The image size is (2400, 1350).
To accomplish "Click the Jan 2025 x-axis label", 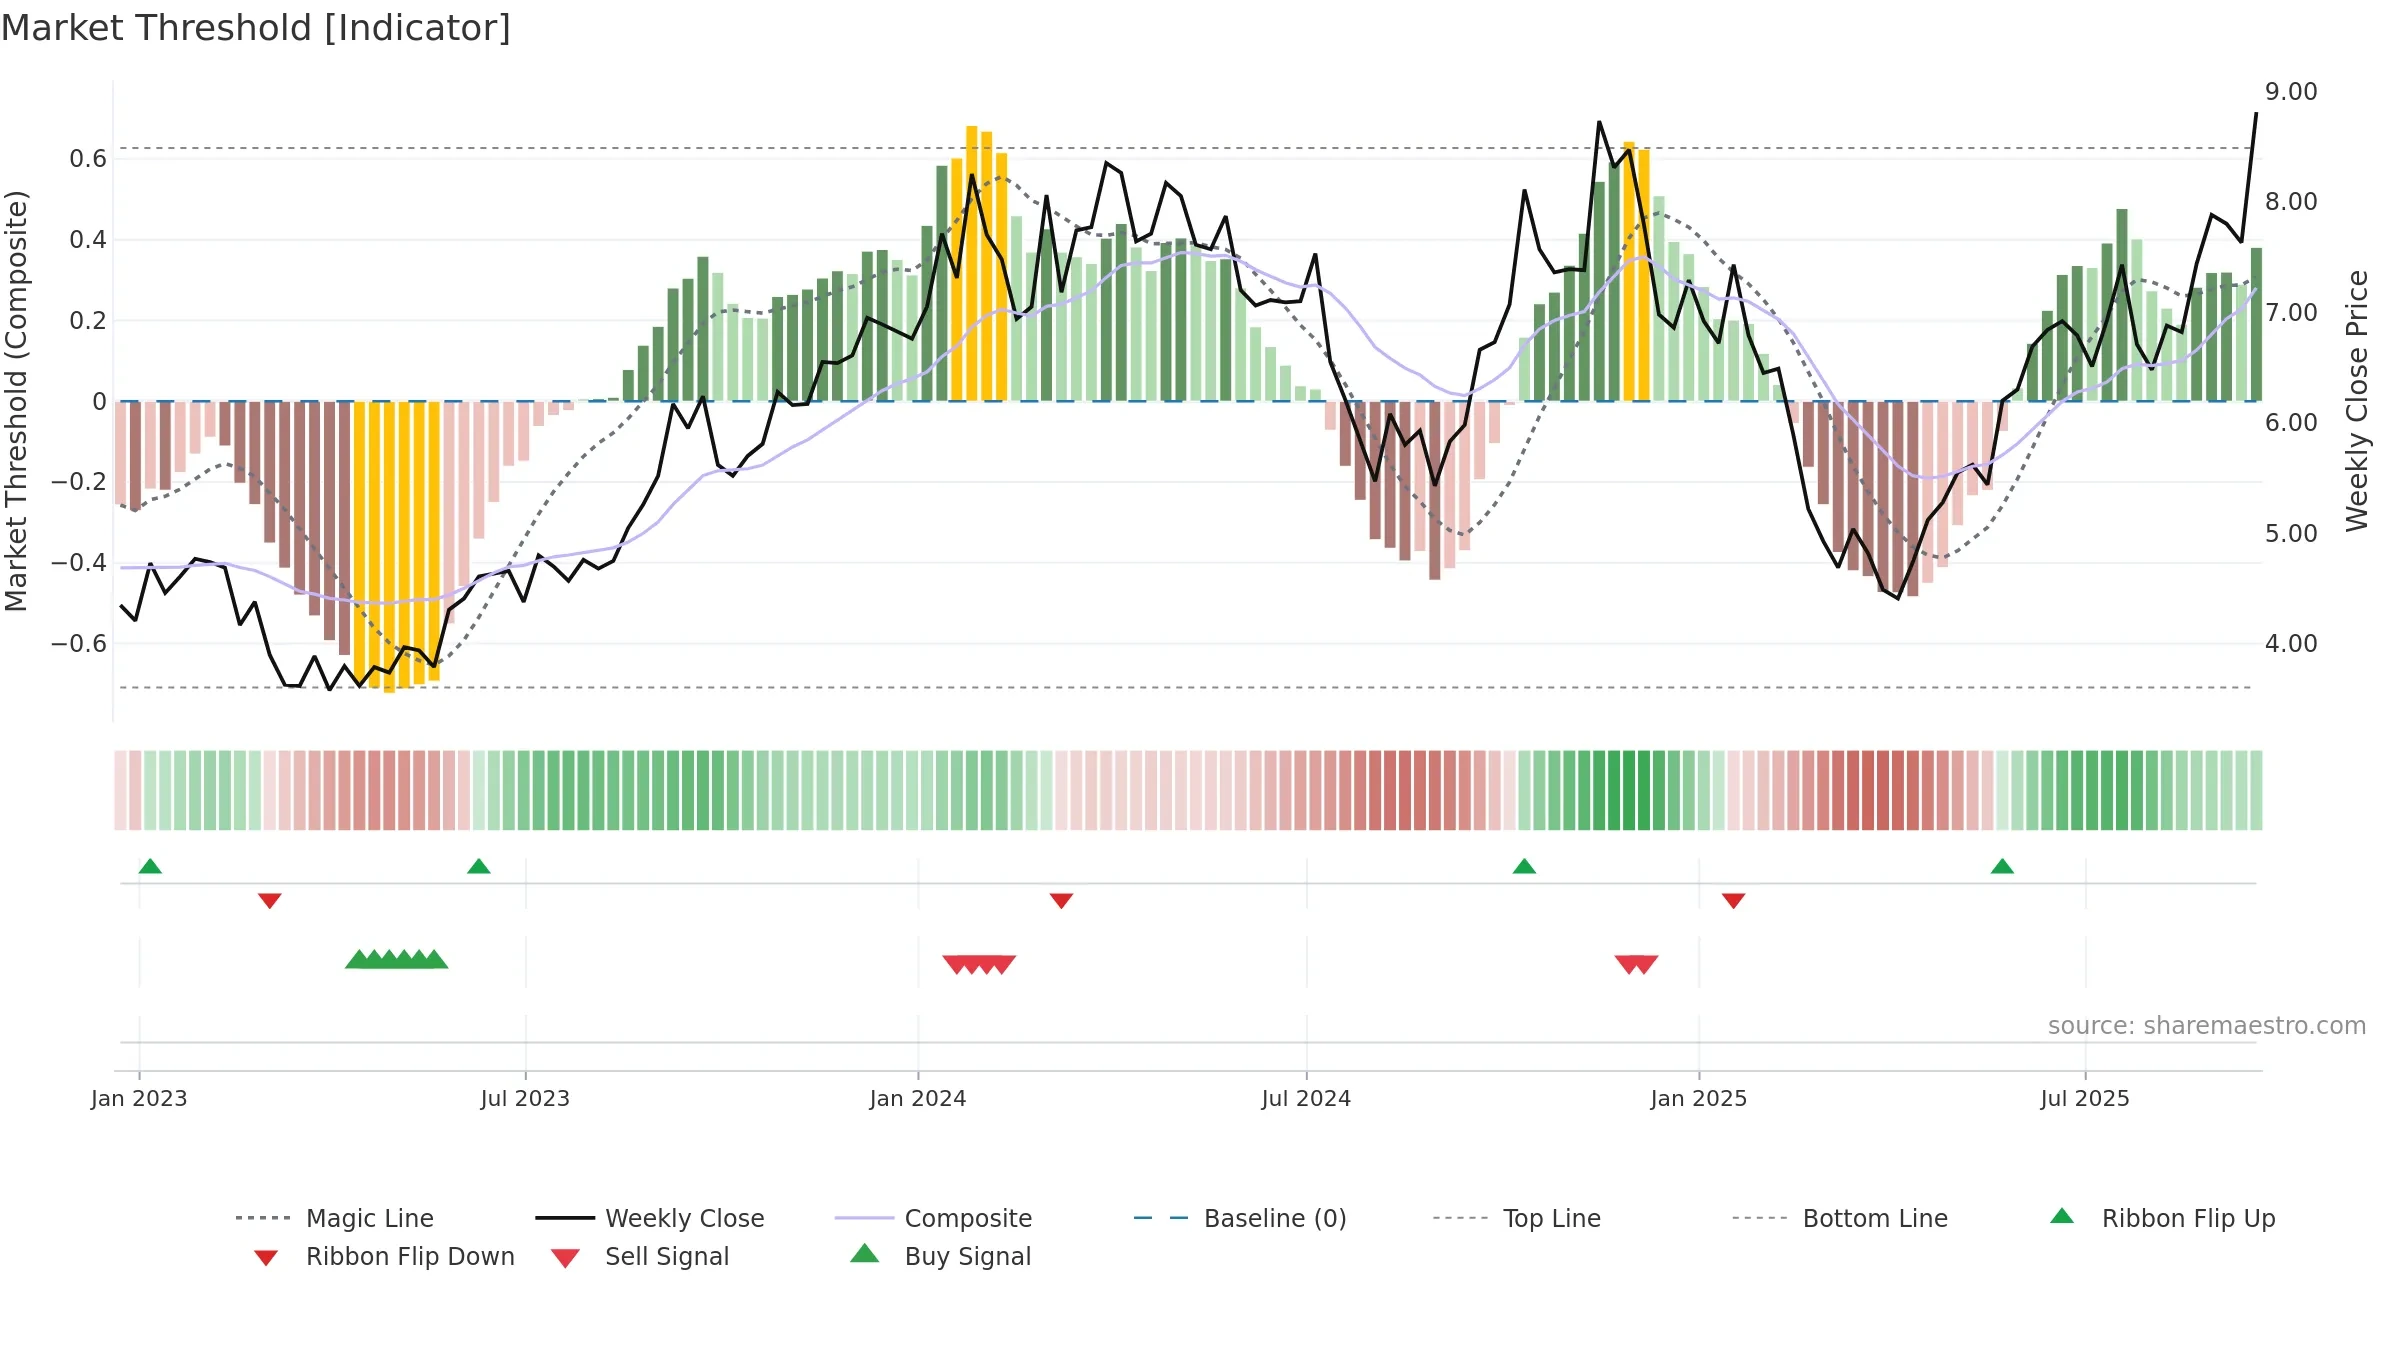I will 1699,1098.
